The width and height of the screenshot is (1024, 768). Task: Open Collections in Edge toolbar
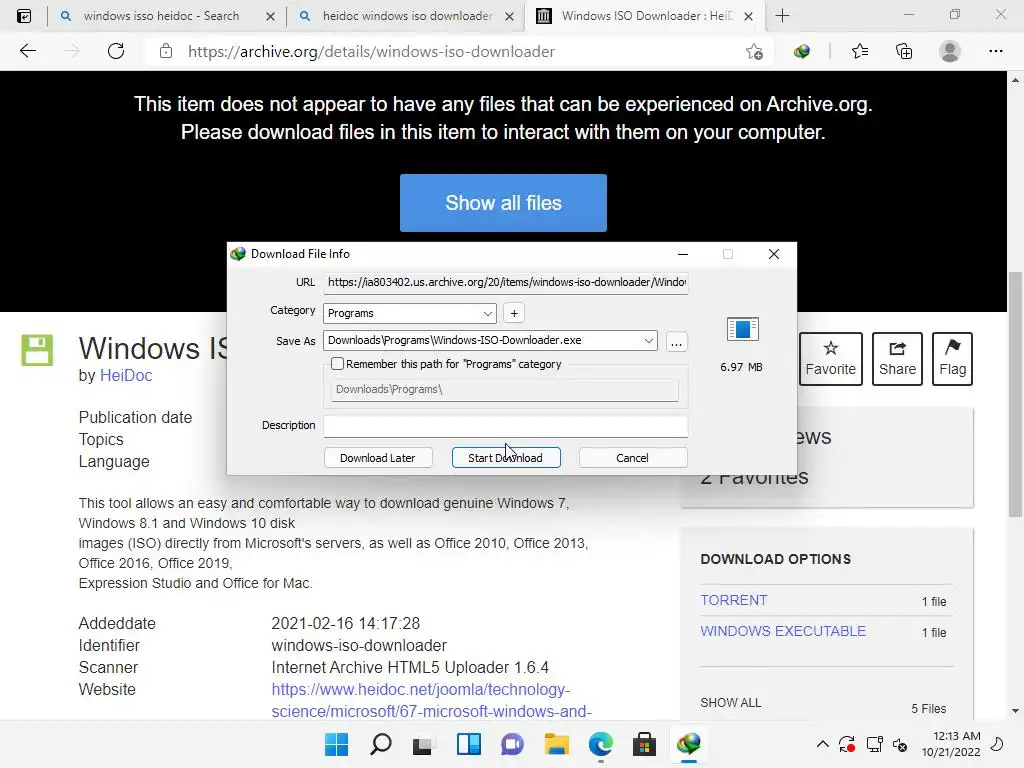click(x=904, y=51)
